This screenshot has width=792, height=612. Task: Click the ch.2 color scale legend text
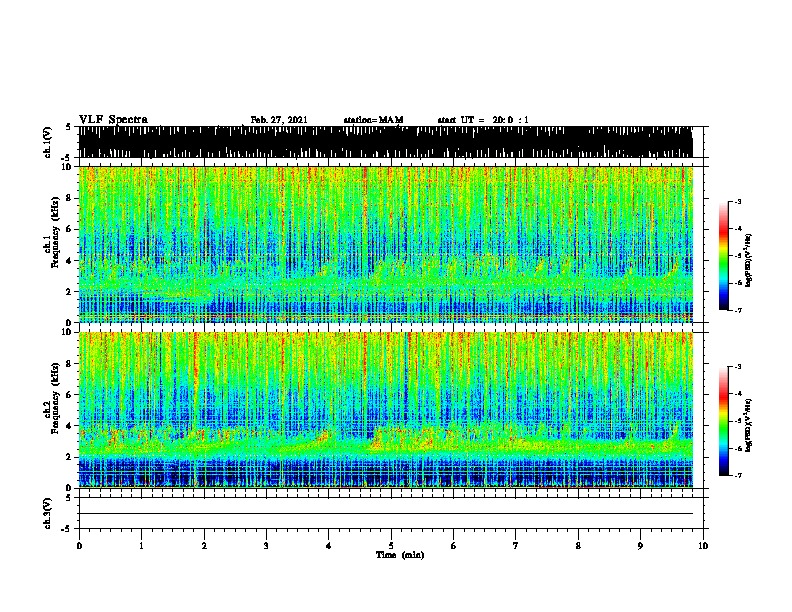click(x=749, y=425)
